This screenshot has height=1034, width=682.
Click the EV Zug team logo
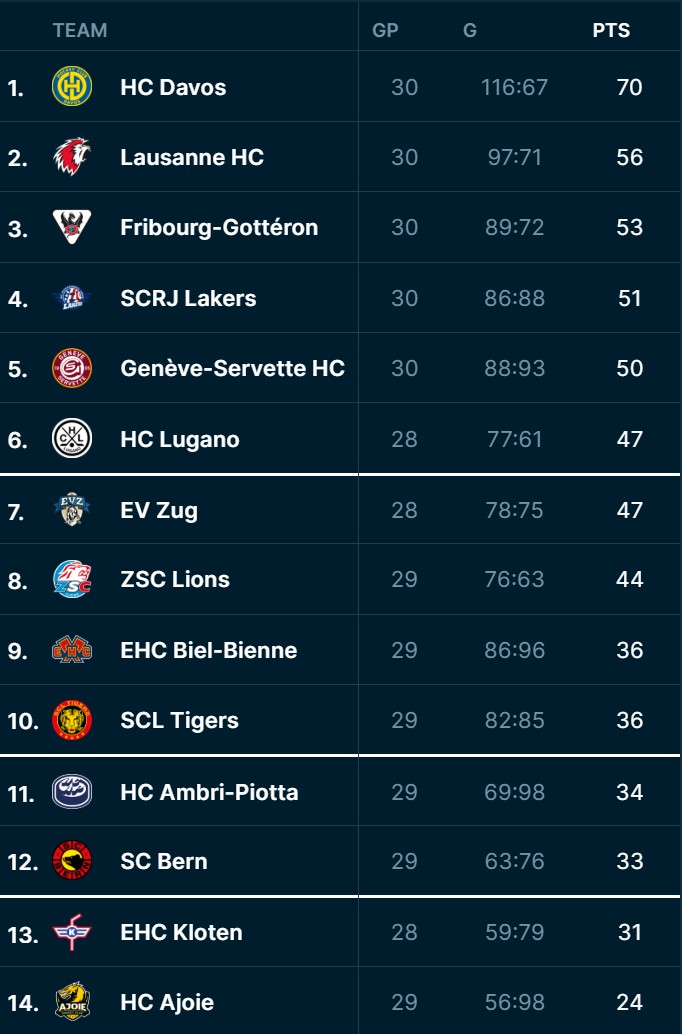point(72,510)
